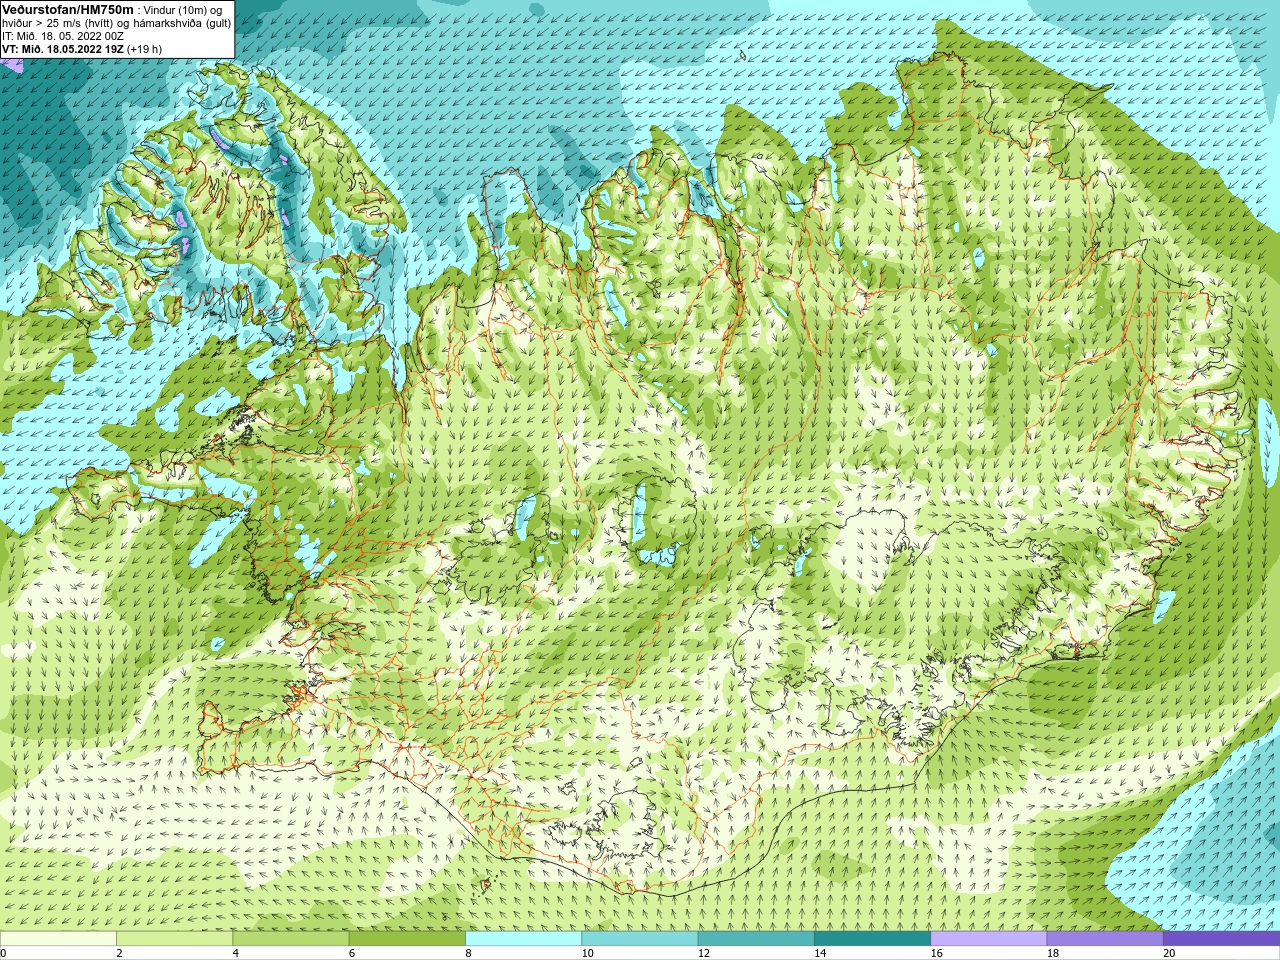Click the medium purple 18–20 m/s legend swatch
Screen dimensions: 1280x960
(1105, 939)
